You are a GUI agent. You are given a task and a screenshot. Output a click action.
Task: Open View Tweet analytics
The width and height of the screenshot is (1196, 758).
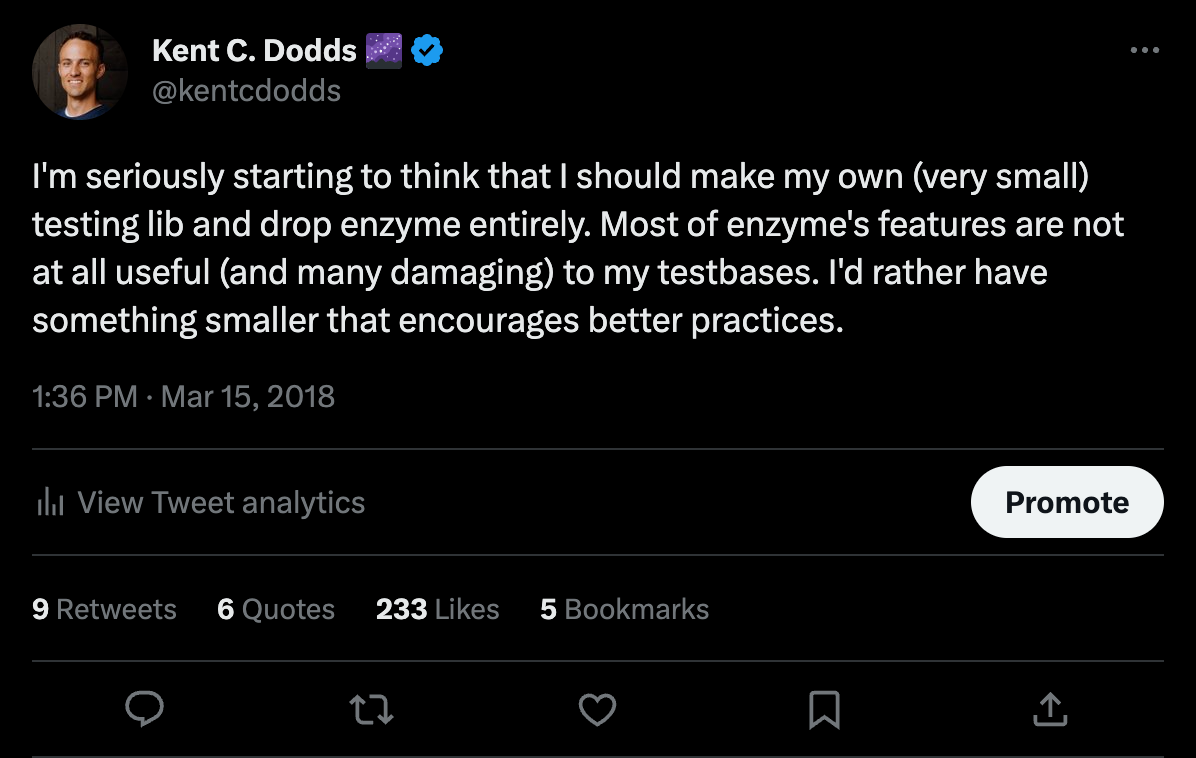(221, 502)
